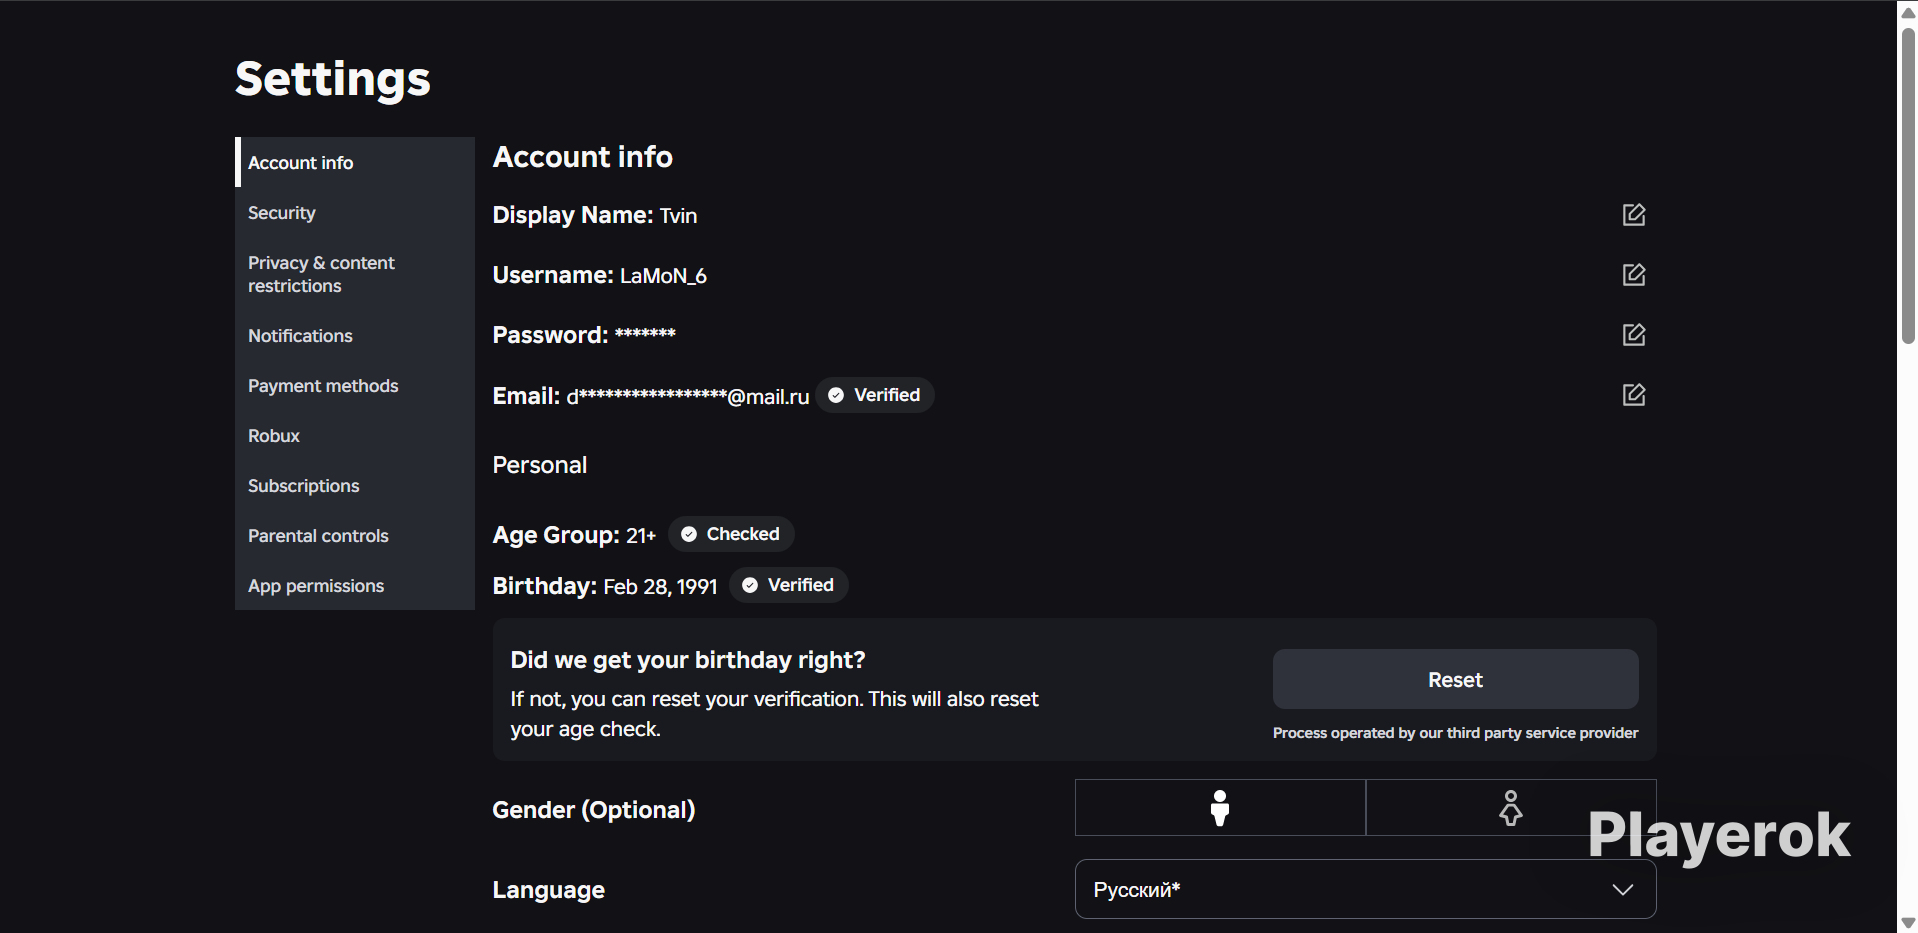
Task: Expand the language list chevron arrow
Action: point(1623,889)
